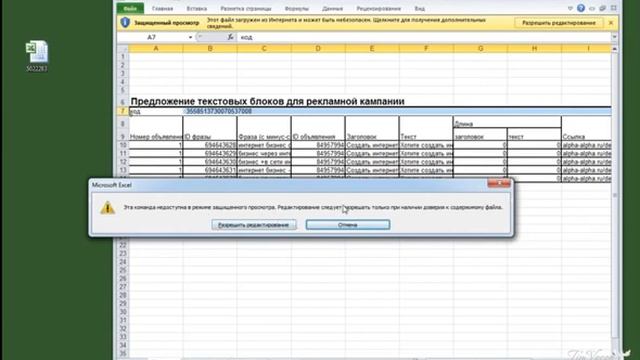The image size is (640, 360).
Task: Select row 25 header
Action: 122,270
